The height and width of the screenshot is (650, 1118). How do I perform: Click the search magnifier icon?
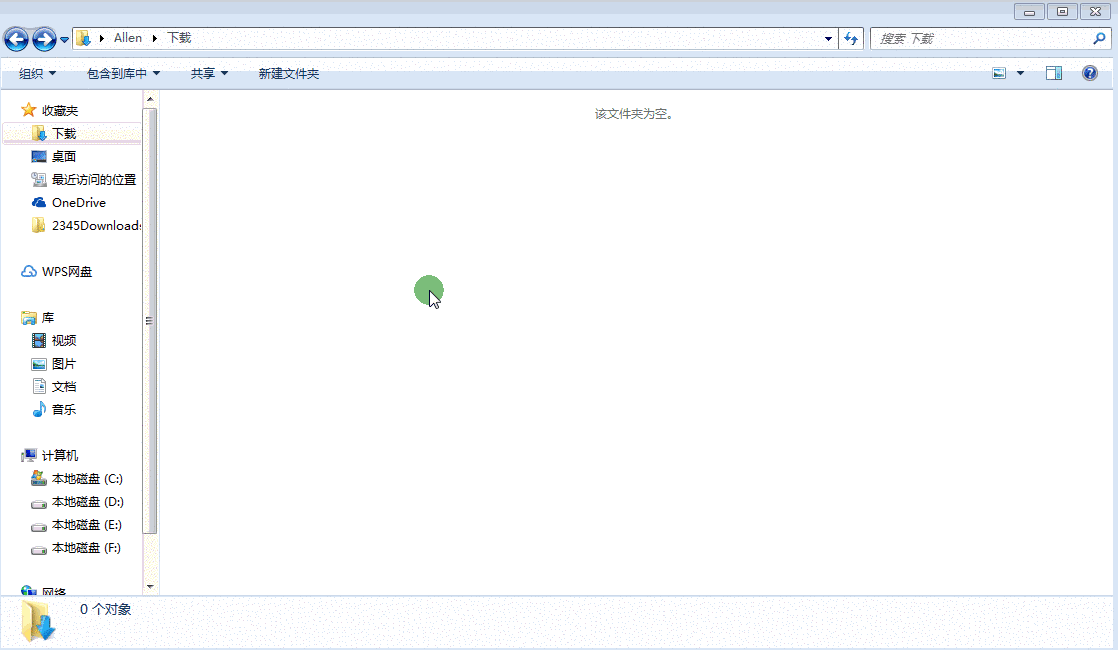(x=1099, y=38)
